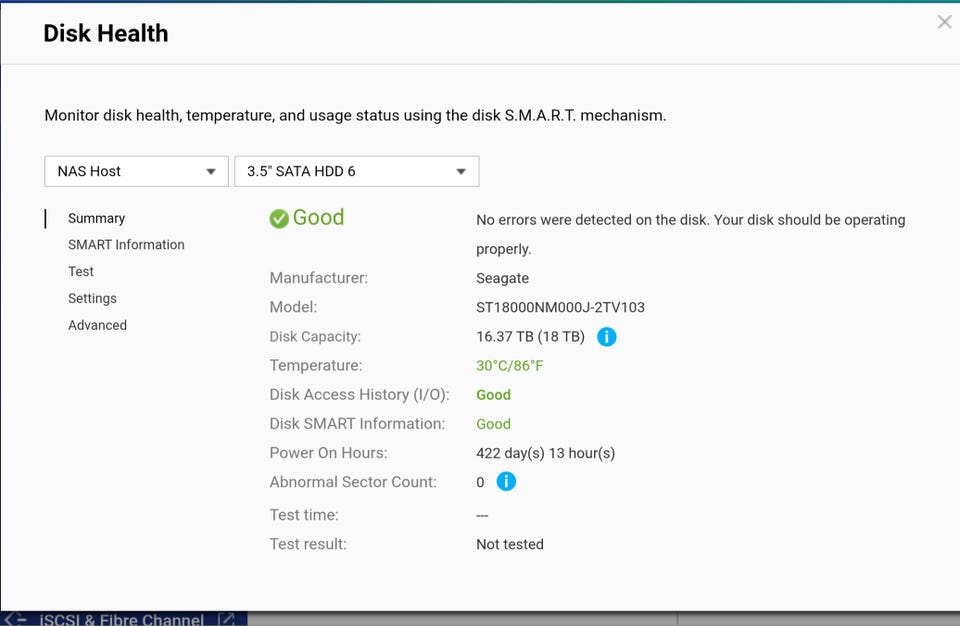Click the large Good status text
Viewport: 960px width, 626px height.
(318, 217)
